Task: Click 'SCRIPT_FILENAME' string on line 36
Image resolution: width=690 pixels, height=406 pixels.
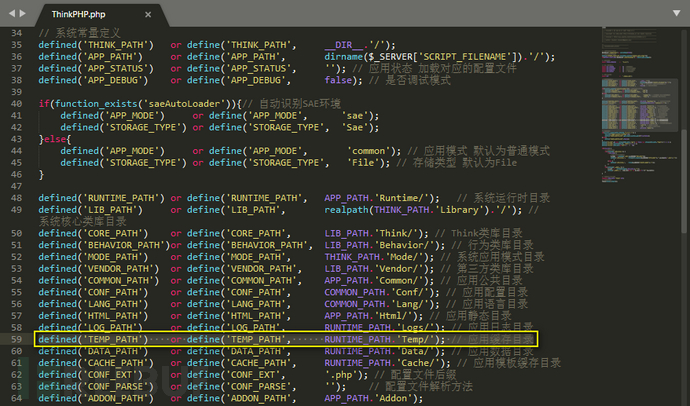Action: pyautogui.click(x=467, y=57)
